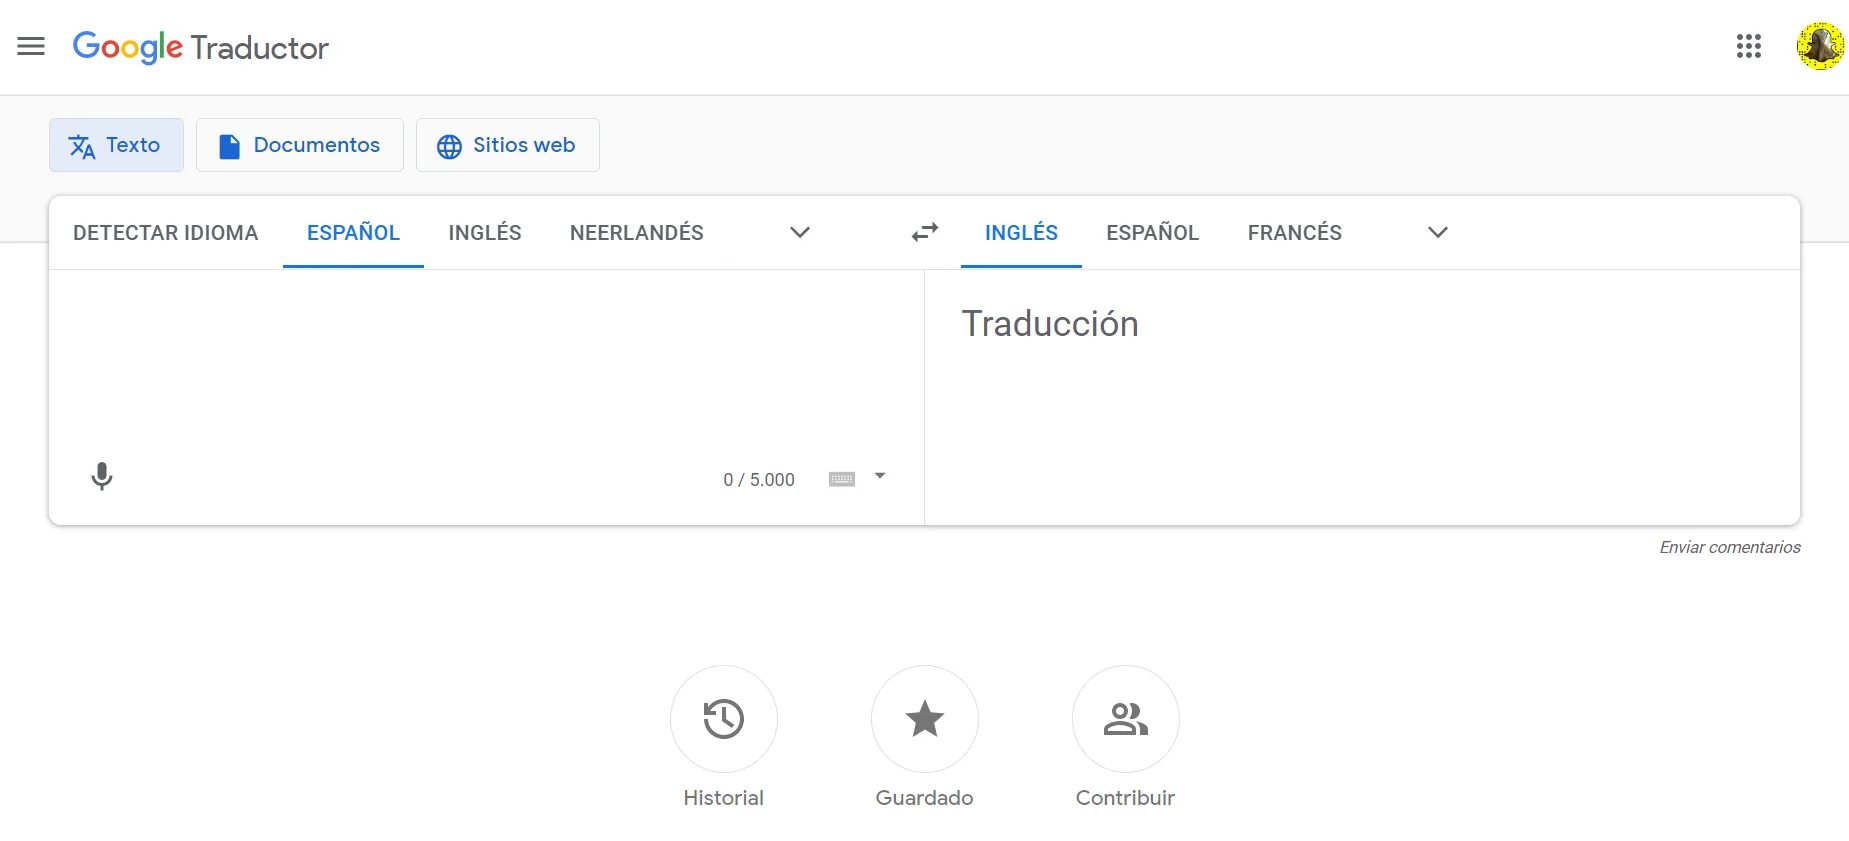The image size is (1849, 841).
Task: Select Inglés as source language
Action: 485,232
